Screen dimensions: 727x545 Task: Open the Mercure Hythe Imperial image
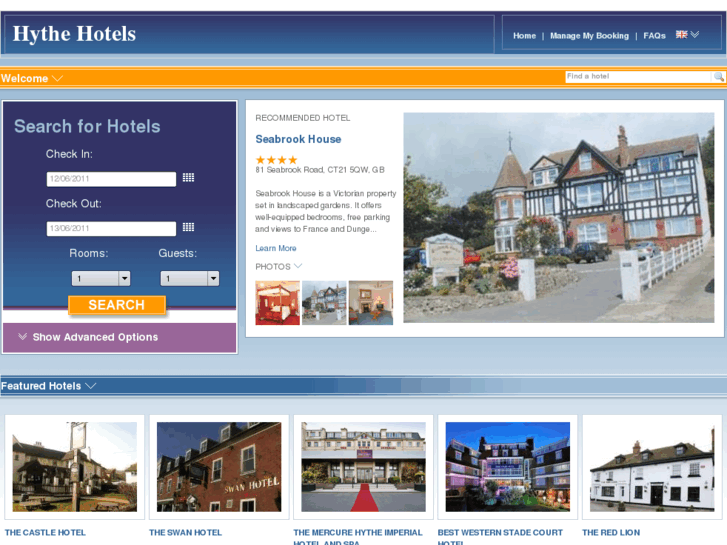(364, 467)
